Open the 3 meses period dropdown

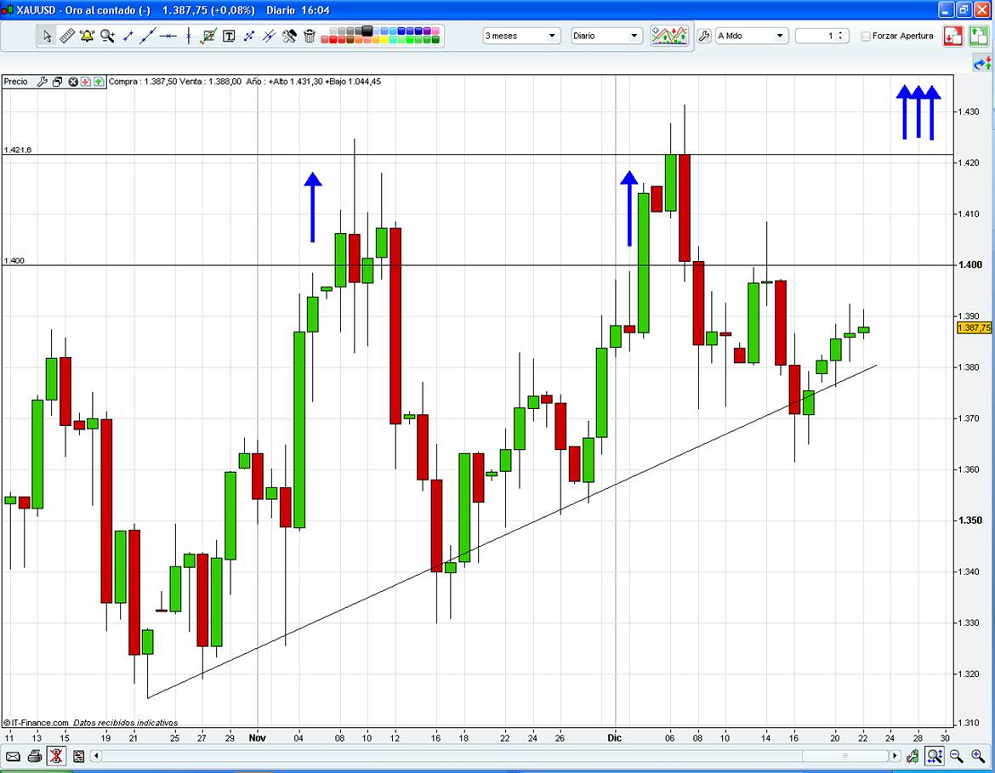521,36
